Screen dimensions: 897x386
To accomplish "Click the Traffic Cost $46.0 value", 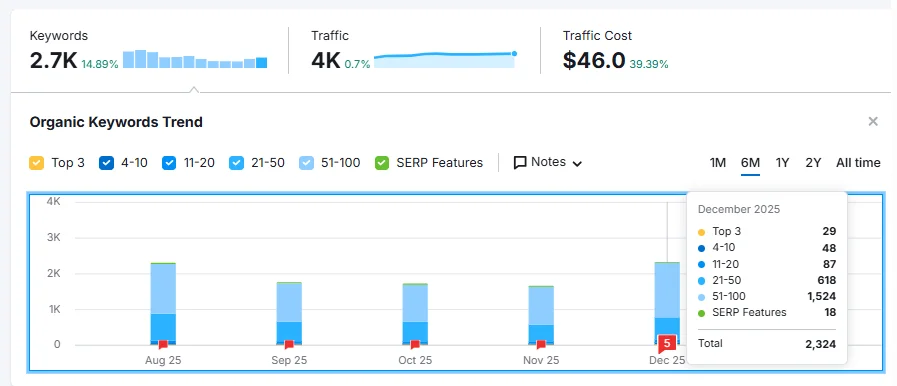I will (x=594, y=60).
